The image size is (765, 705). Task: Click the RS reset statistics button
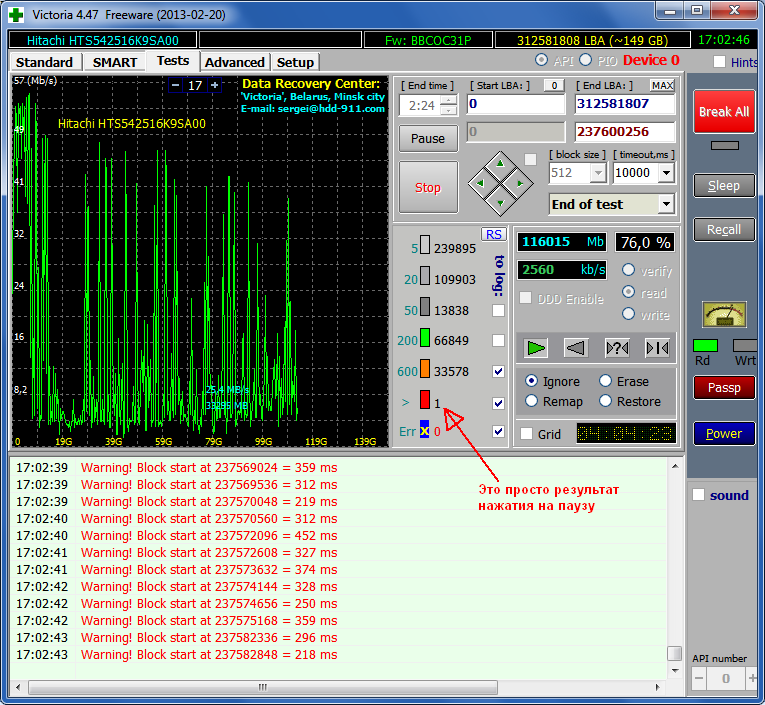pyautogui.click(x=493, y=234)
